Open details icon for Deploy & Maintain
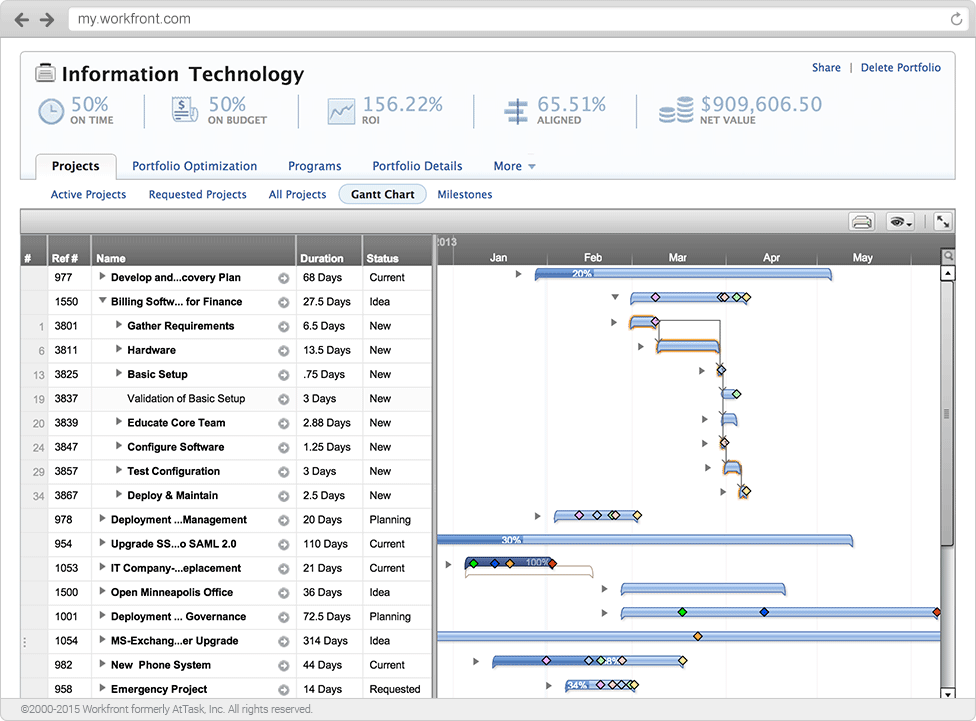This screenshot has height=721, width=976. coord(284,496)
